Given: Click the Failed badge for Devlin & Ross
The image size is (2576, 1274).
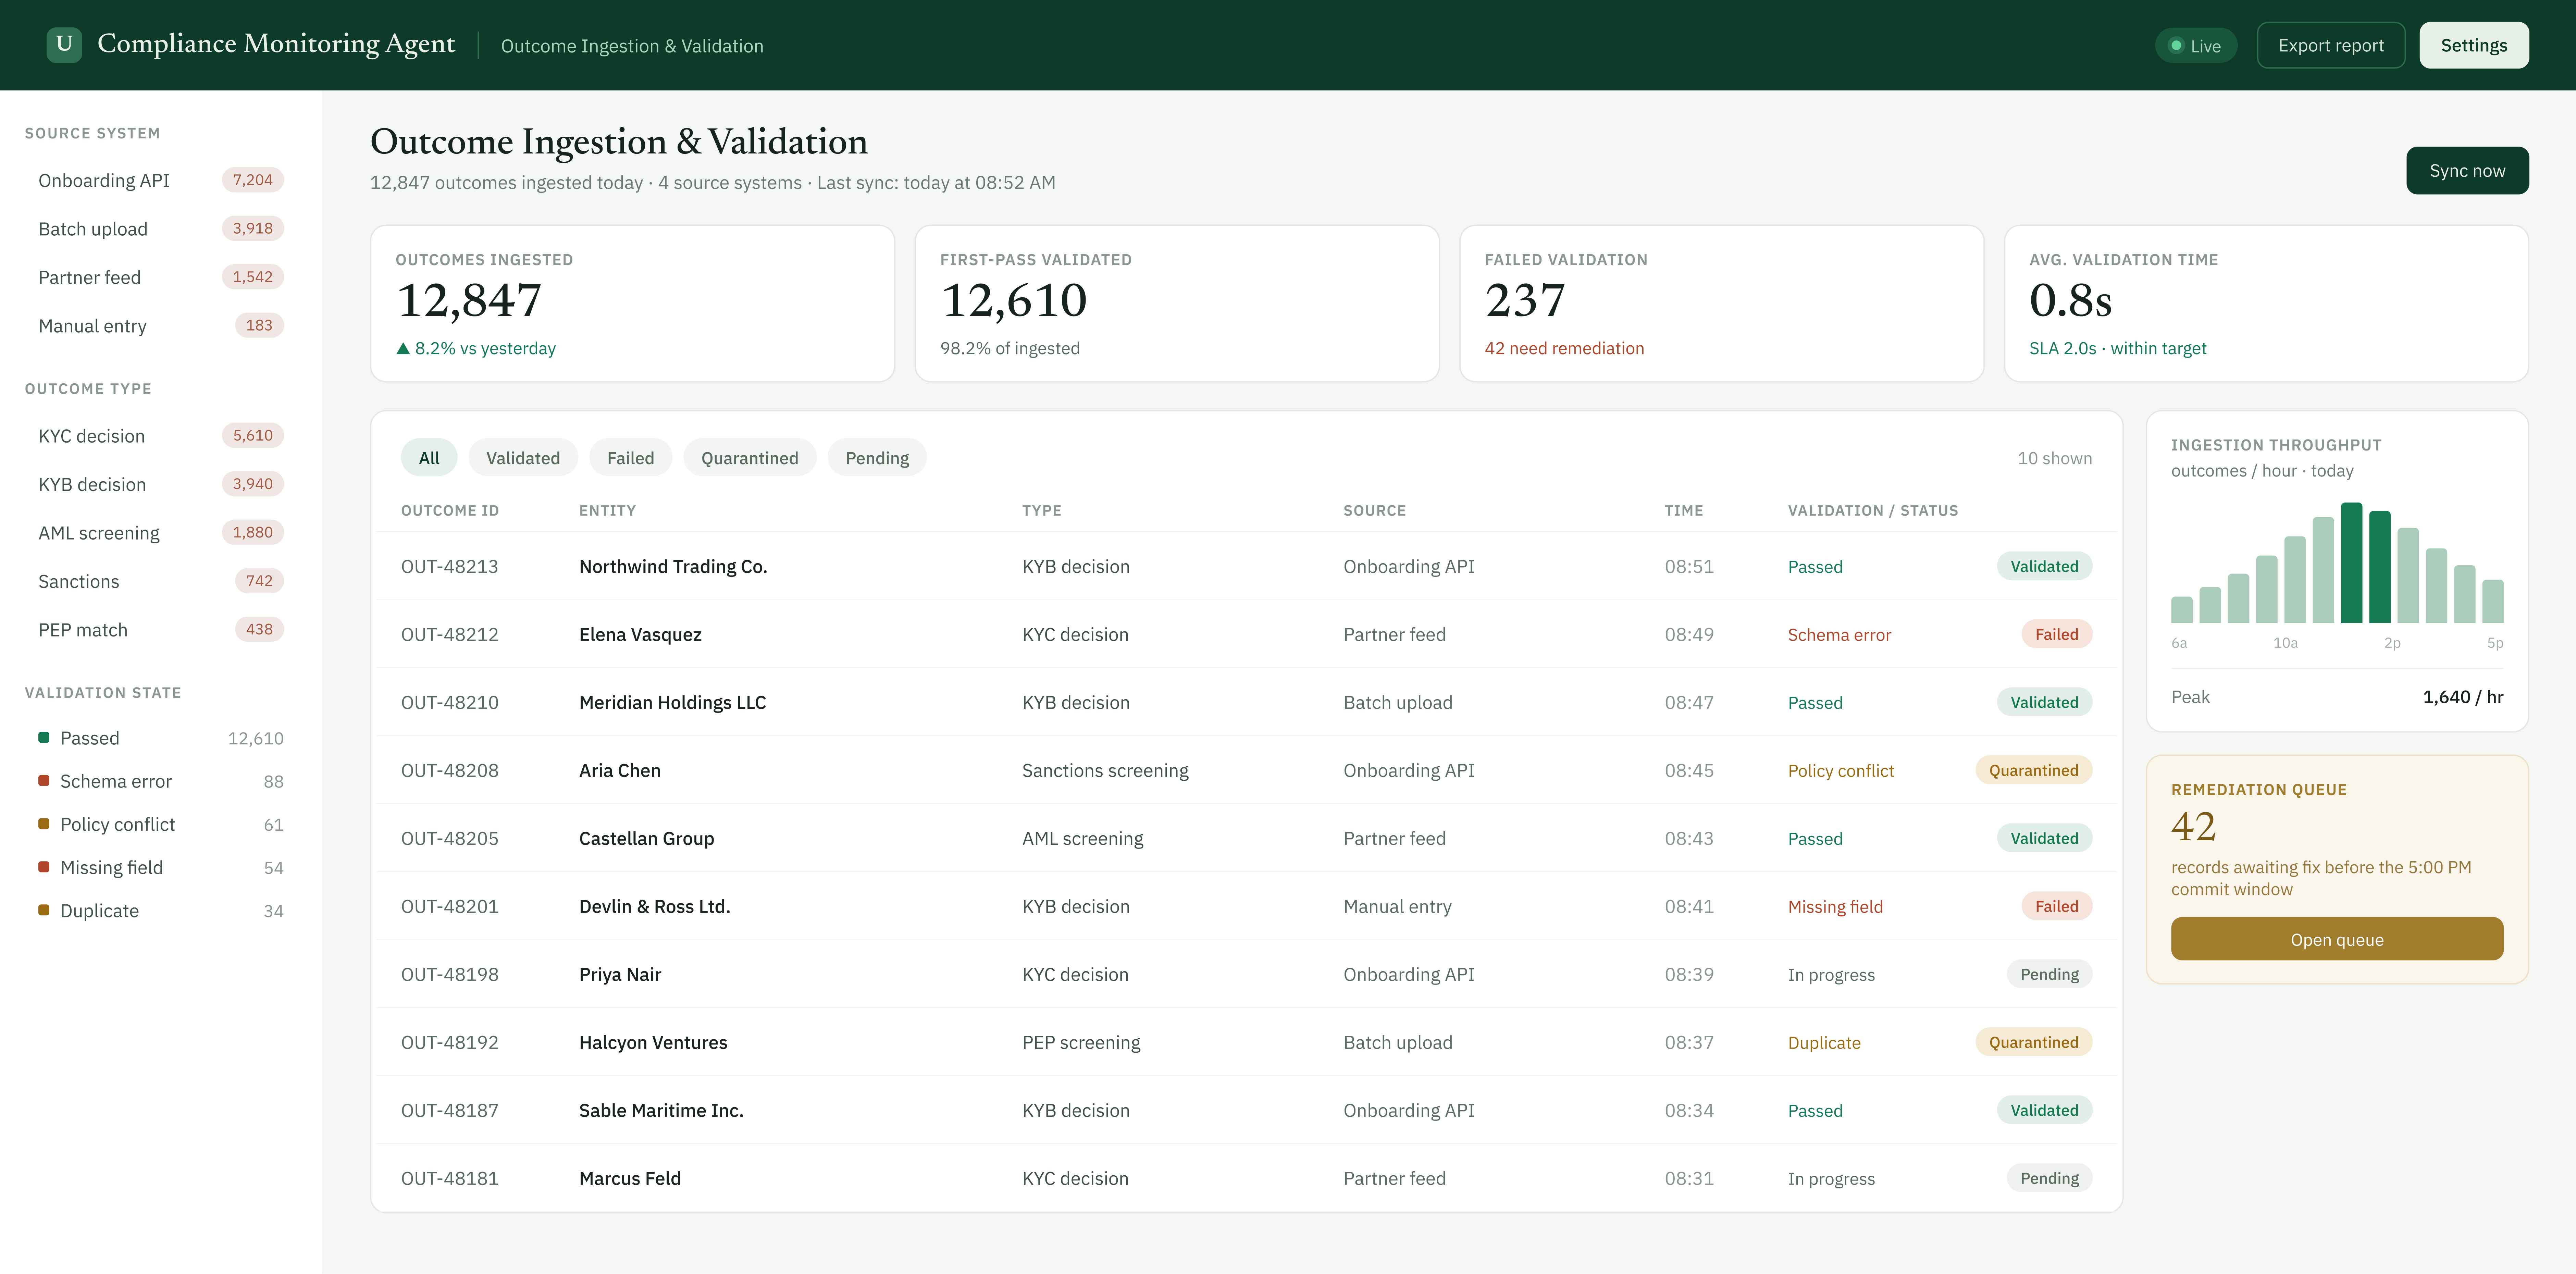Looking at the screenshot, I should click(x=2056, y=906).
